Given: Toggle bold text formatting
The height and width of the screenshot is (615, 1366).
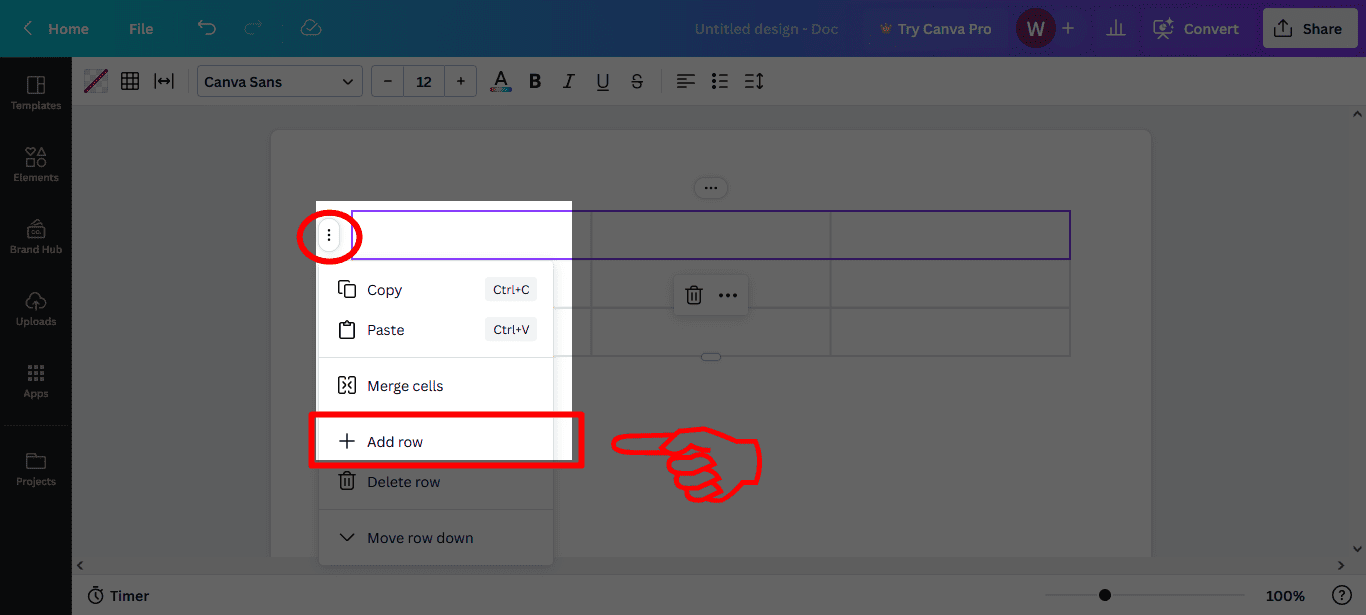Looking at the screenshot, I should pyautogui.click(x=535, y=81).
